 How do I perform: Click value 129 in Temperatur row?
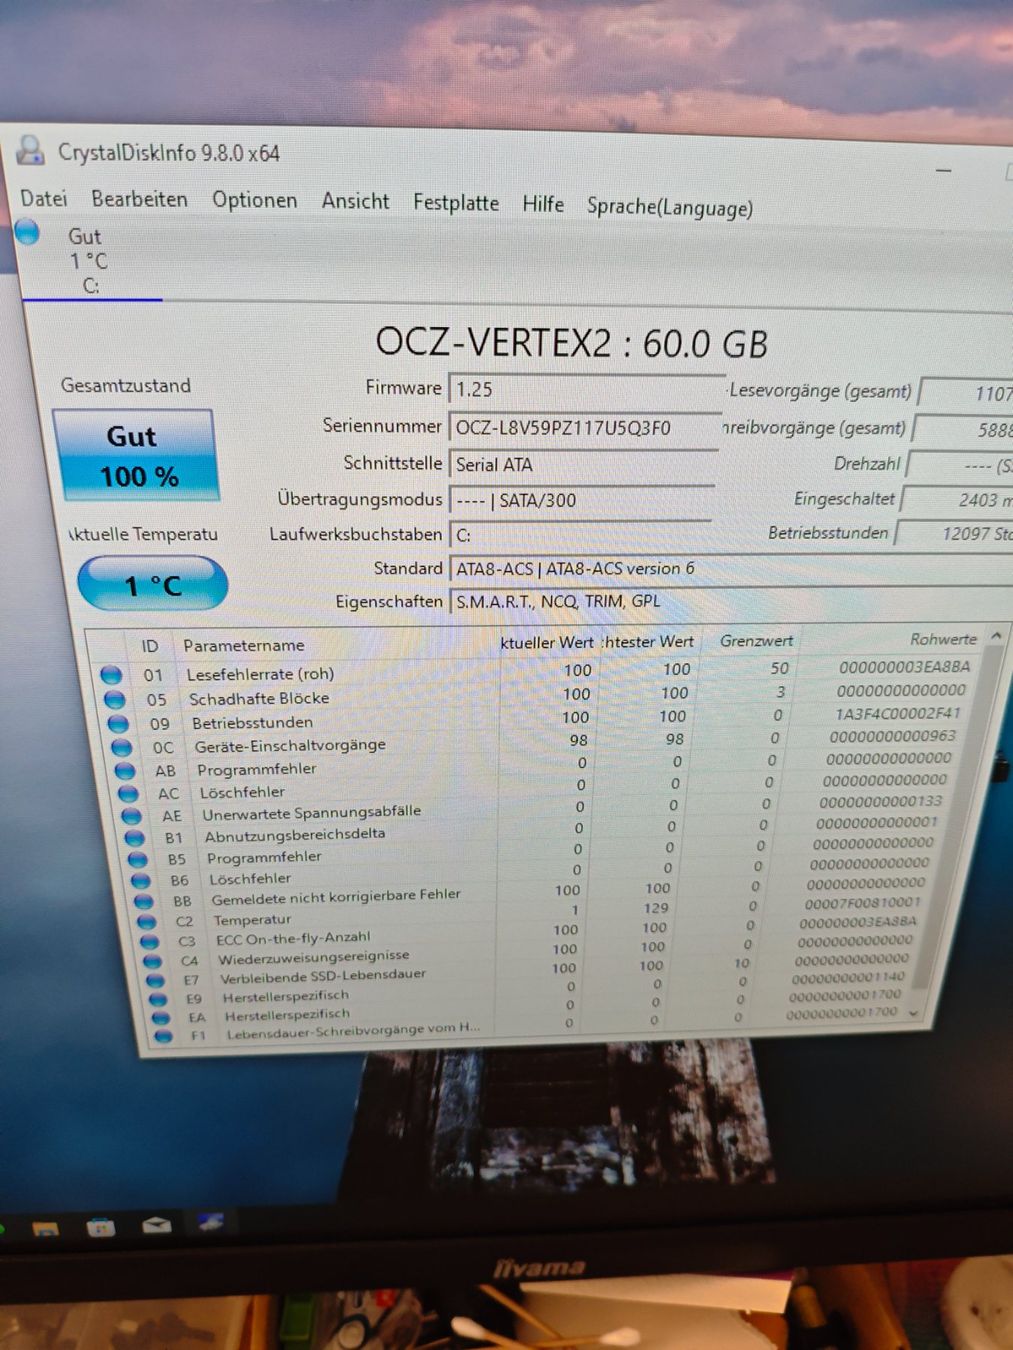656,909
